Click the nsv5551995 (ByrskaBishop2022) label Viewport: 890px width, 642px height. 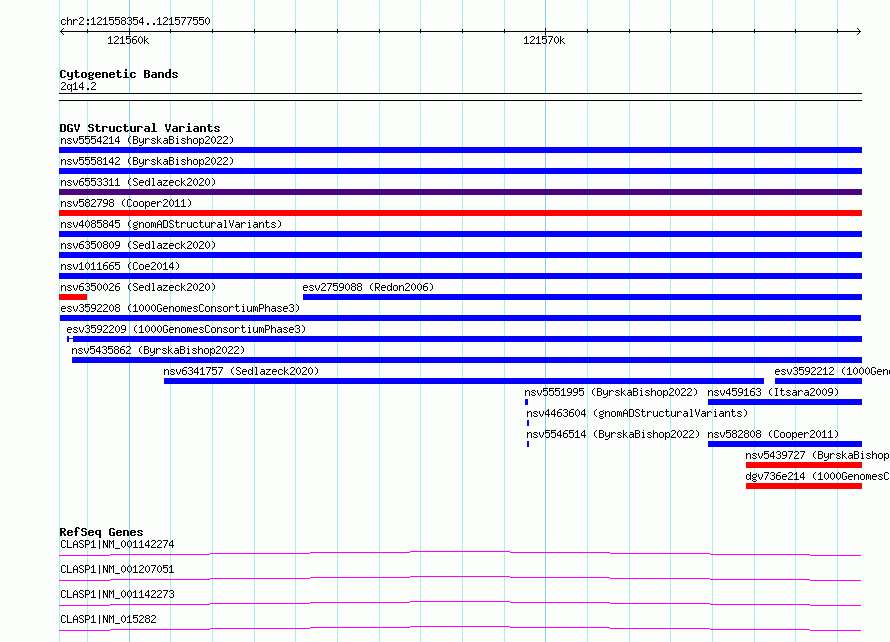tap(611, 392)
